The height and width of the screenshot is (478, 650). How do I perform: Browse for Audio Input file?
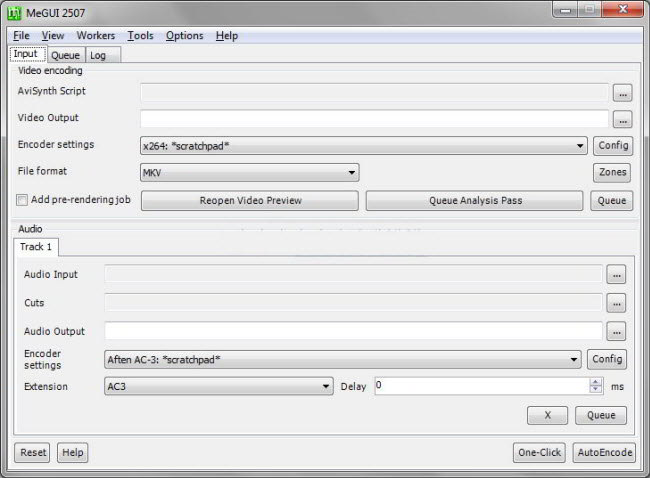click(x=616, y=274)
